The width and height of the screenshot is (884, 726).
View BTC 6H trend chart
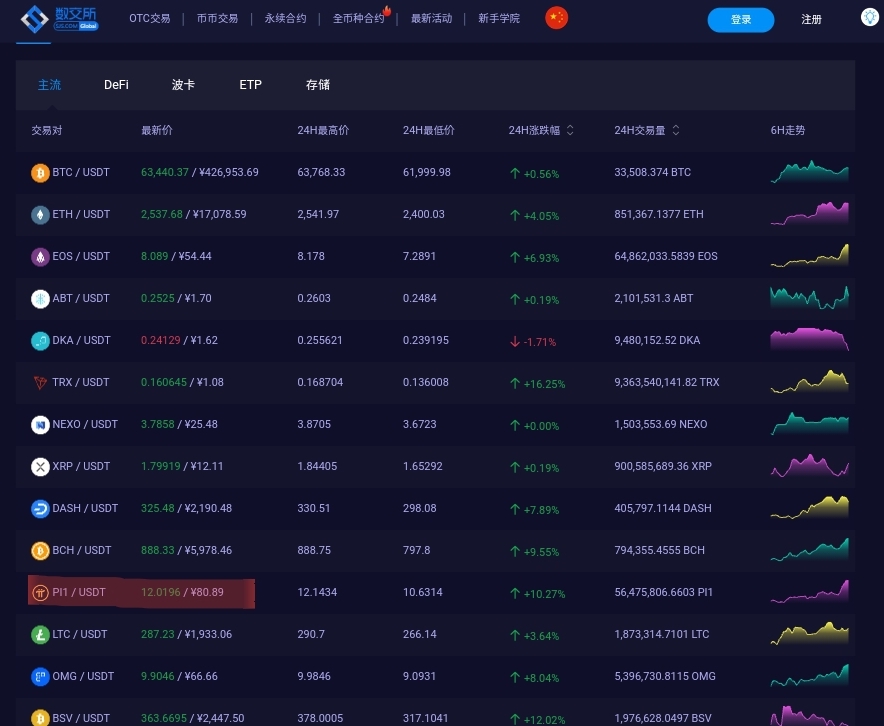[x=809, y=172]
